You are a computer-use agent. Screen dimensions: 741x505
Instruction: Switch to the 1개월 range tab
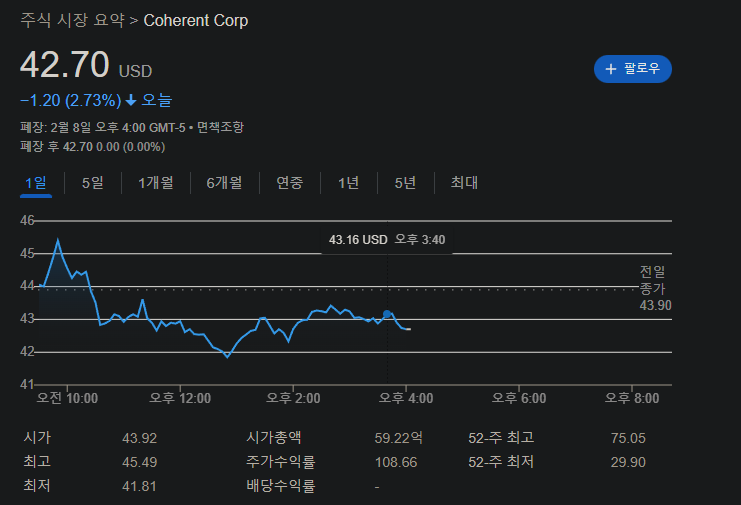point(155,183)
